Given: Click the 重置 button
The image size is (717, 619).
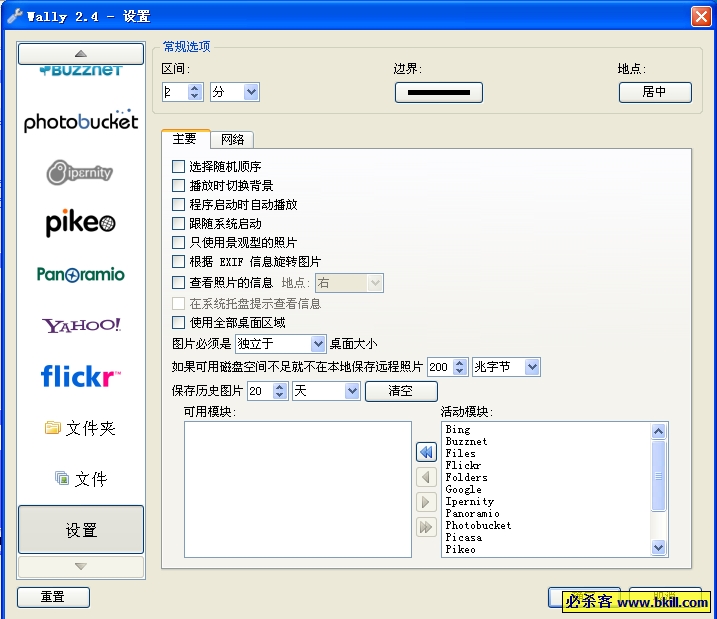Looking at the screenshot, I should tap(53, 597).
